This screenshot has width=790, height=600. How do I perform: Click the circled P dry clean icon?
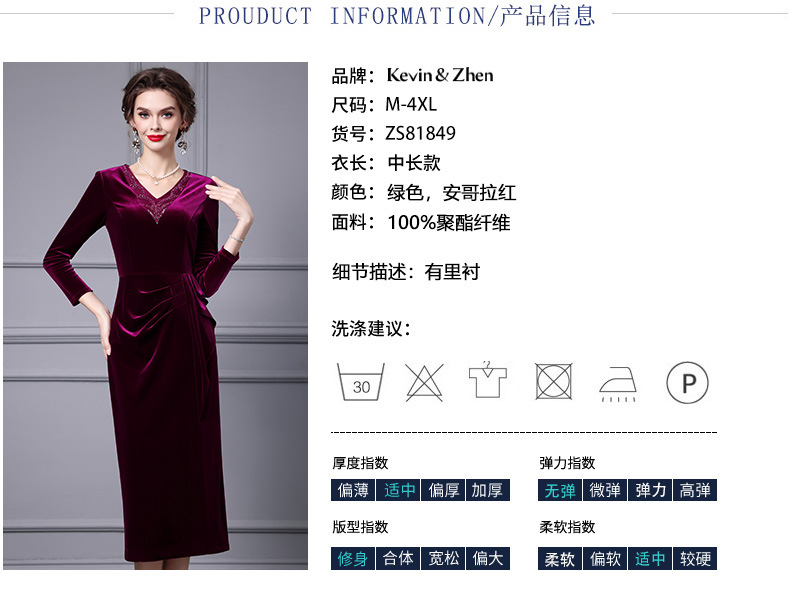coord(687,383)
